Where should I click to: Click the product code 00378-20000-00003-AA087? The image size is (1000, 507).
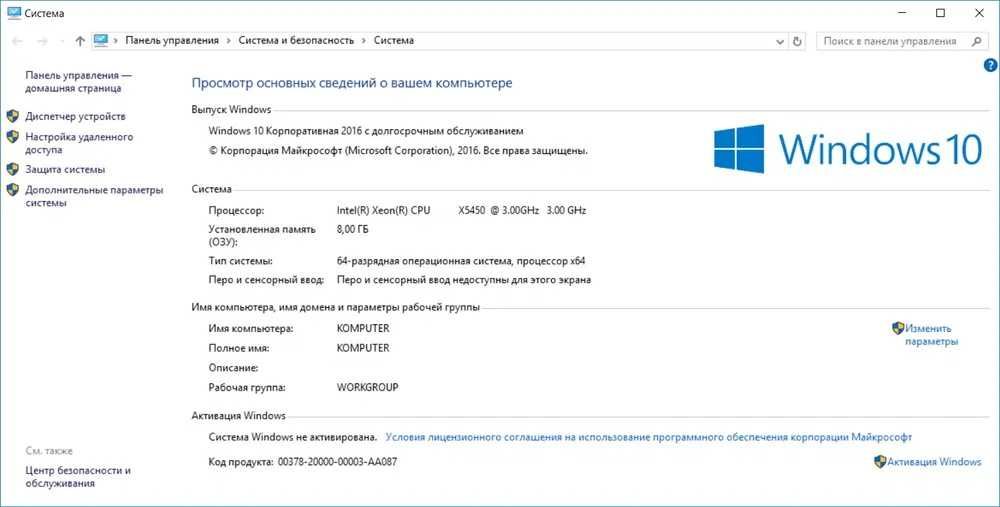[337, 462]
